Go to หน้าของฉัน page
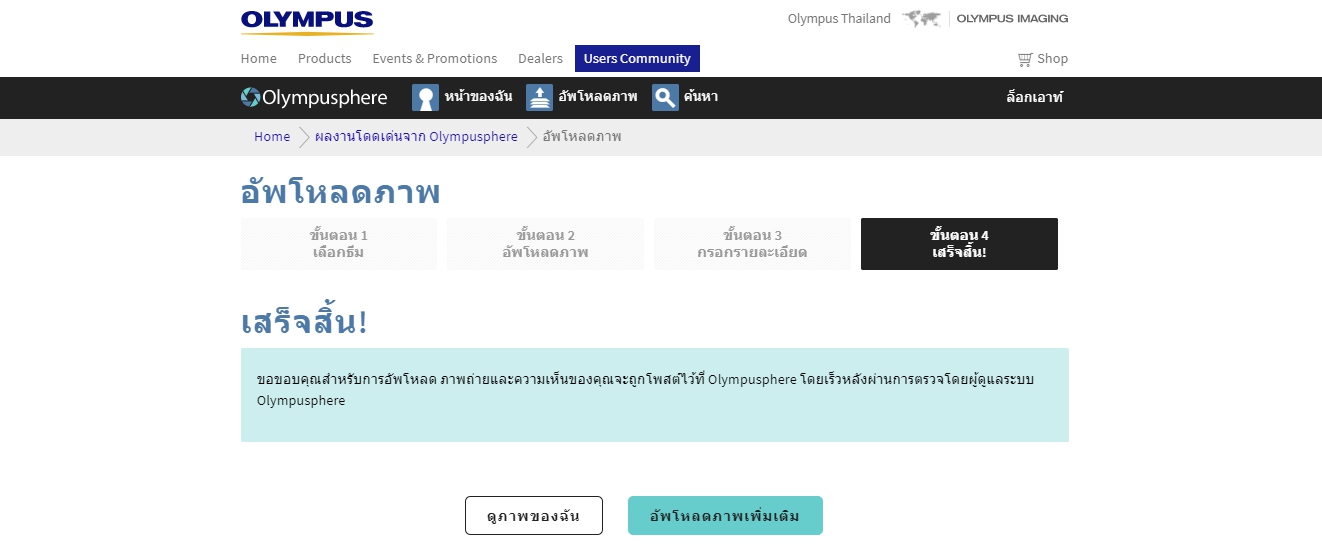 [478, 97]
